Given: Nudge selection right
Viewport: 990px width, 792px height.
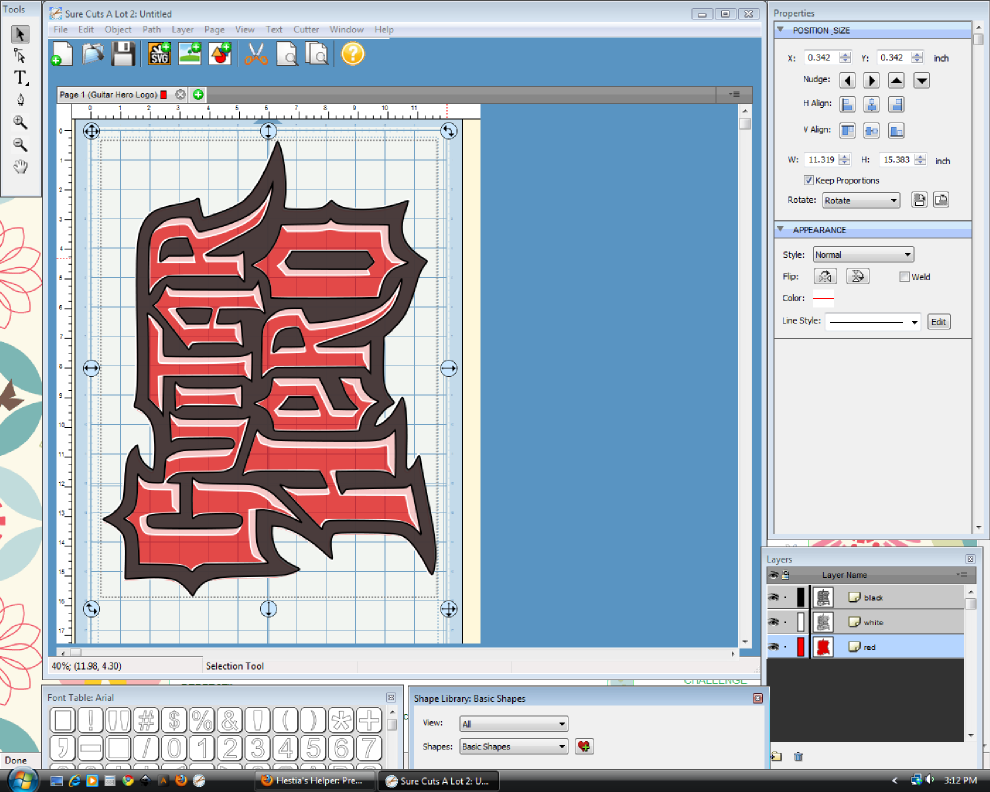Looking at the screenshot, I should tap(871, 80).
